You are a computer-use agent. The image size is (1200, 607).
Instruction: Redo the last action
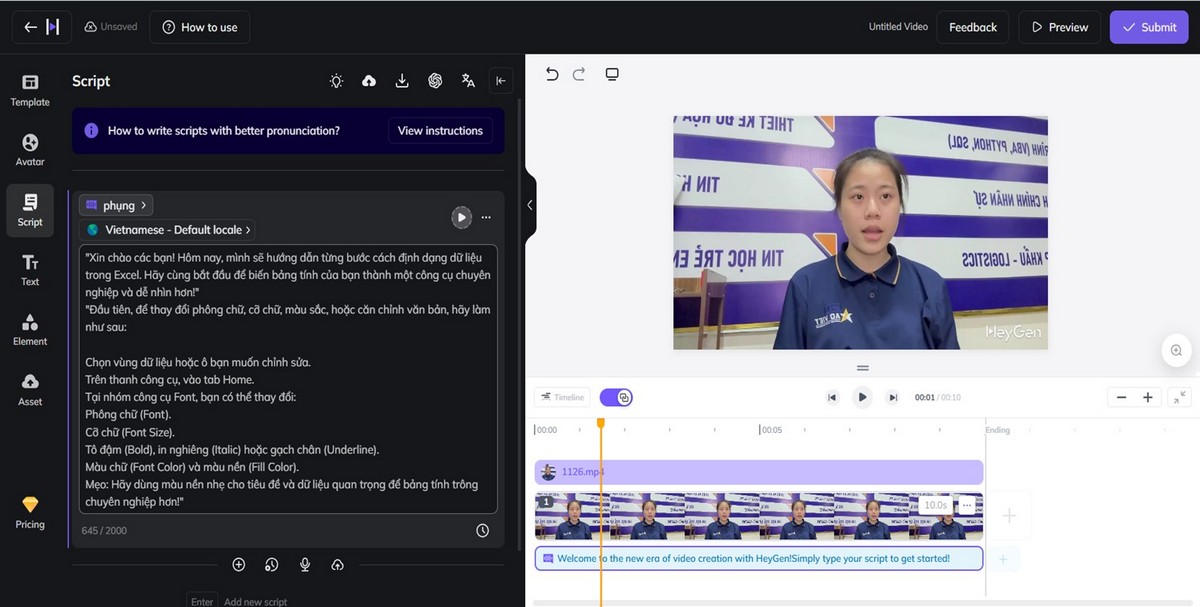coord(579,74)
